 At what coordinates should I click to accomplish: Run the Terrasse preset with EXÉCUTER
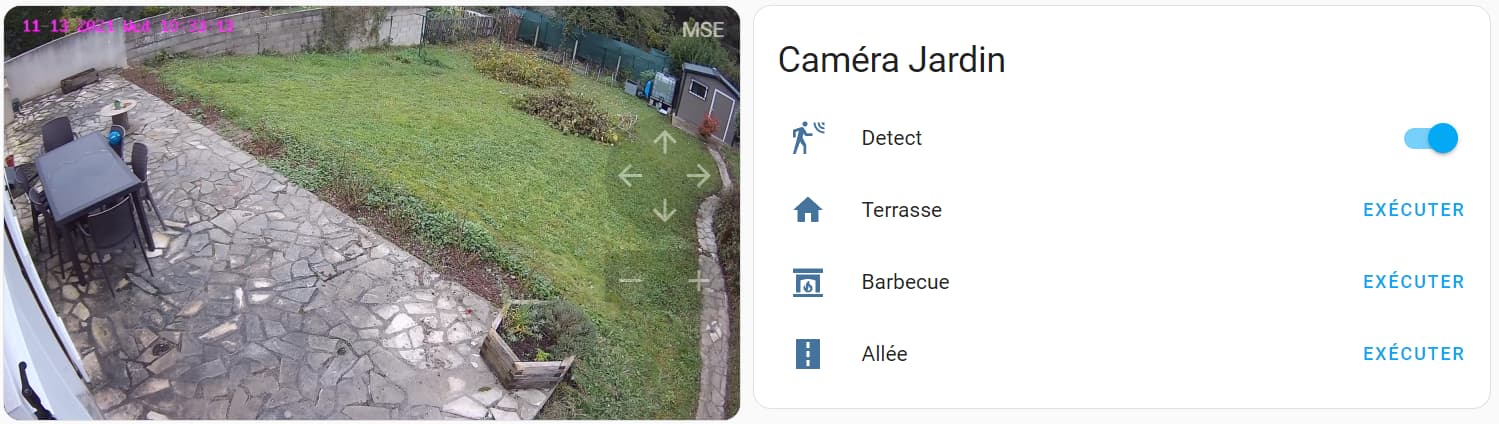[x=1414, y=210]
